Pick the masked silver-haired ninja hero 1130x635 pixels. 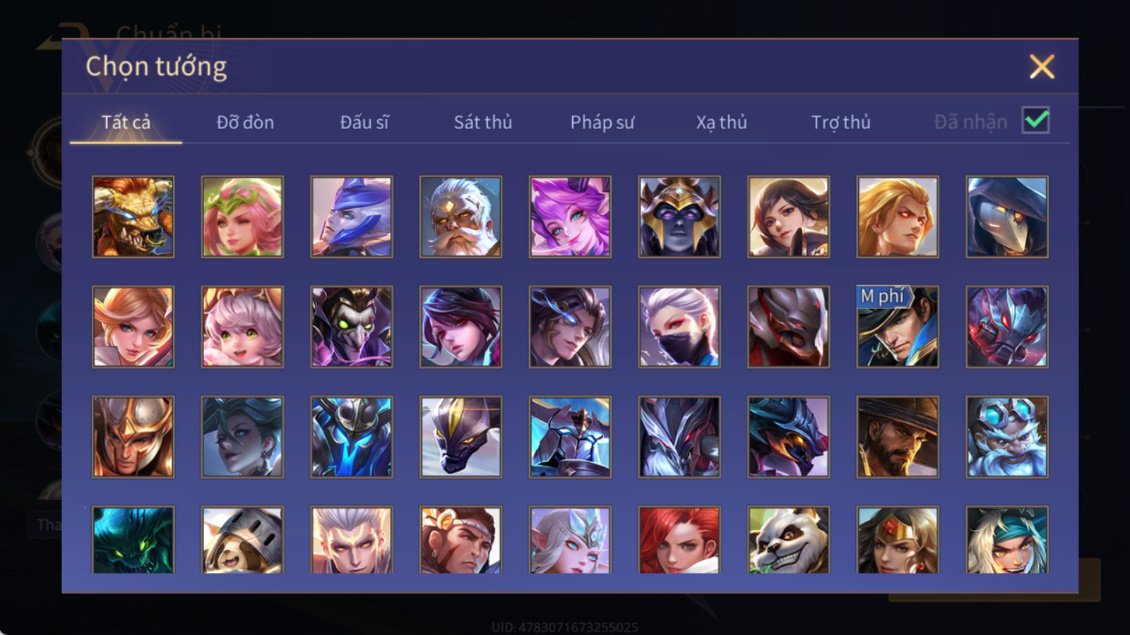pos(679,327)
